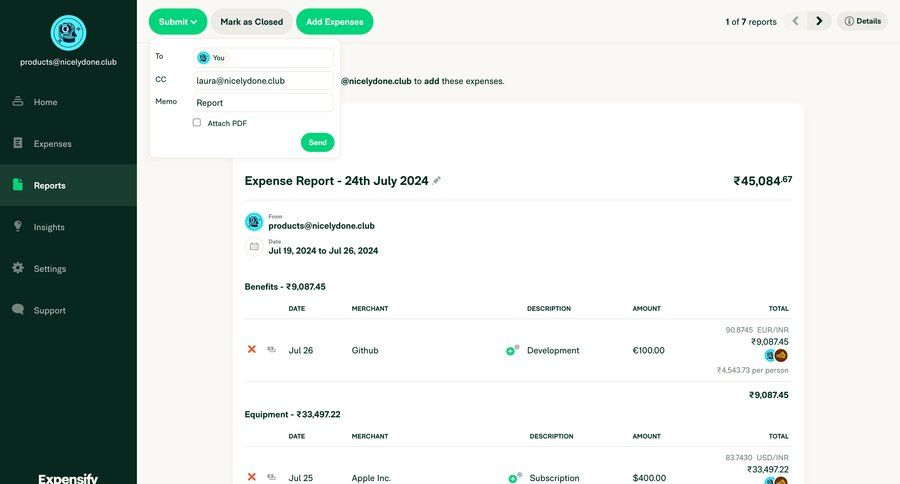The height and width of the screenshot is (484, 900).
Task: Open Settings via the gear icon
Action: tap(18, 268)
